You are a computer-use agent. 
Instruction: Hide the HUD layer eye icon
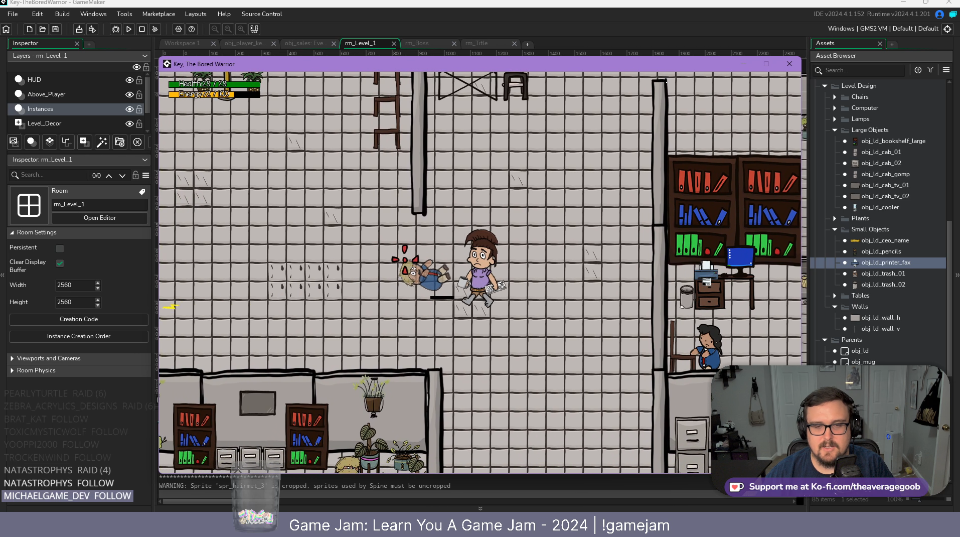[129, 80]
